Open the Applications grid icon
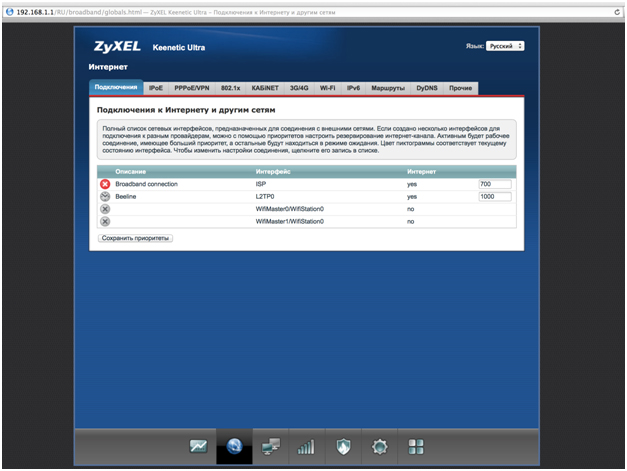Viewport: 627px width, 471px height. click(416, 447)
